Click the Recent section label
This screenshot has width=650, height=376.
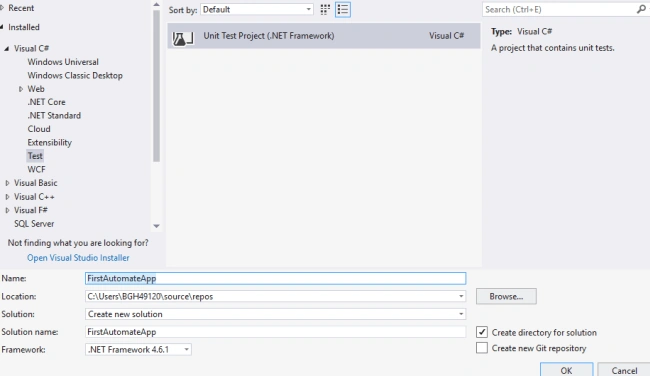tap(21, 8)
